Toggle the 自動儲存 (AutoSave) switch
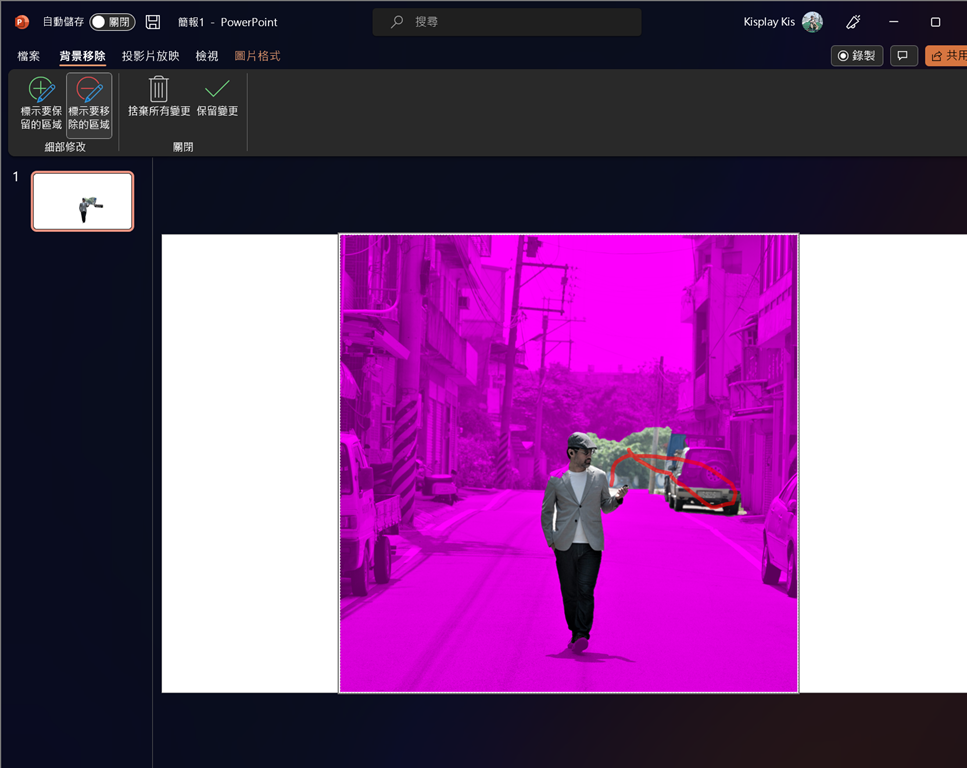The image size is (967, 768). [112, 22]
